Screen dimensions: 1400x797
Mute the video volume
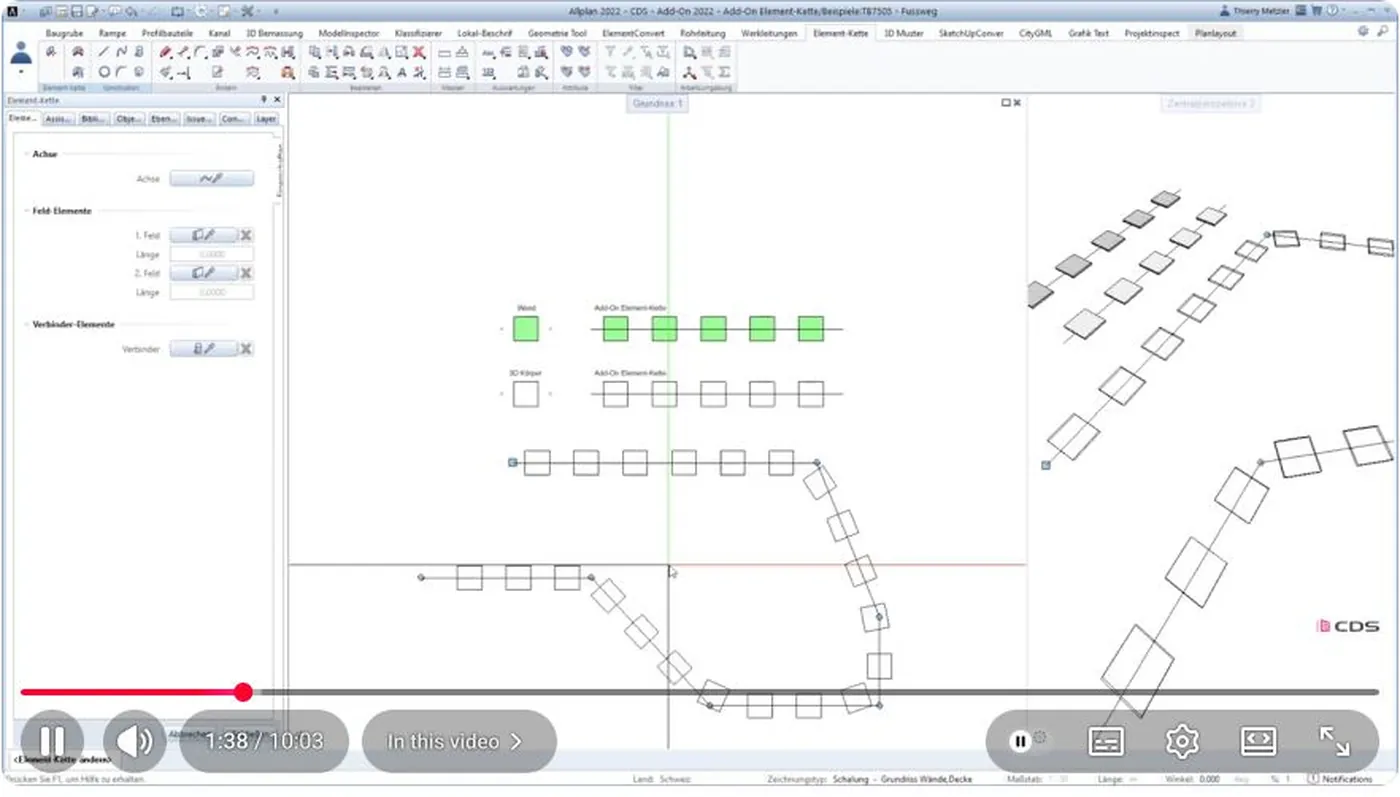pos(134,741)
